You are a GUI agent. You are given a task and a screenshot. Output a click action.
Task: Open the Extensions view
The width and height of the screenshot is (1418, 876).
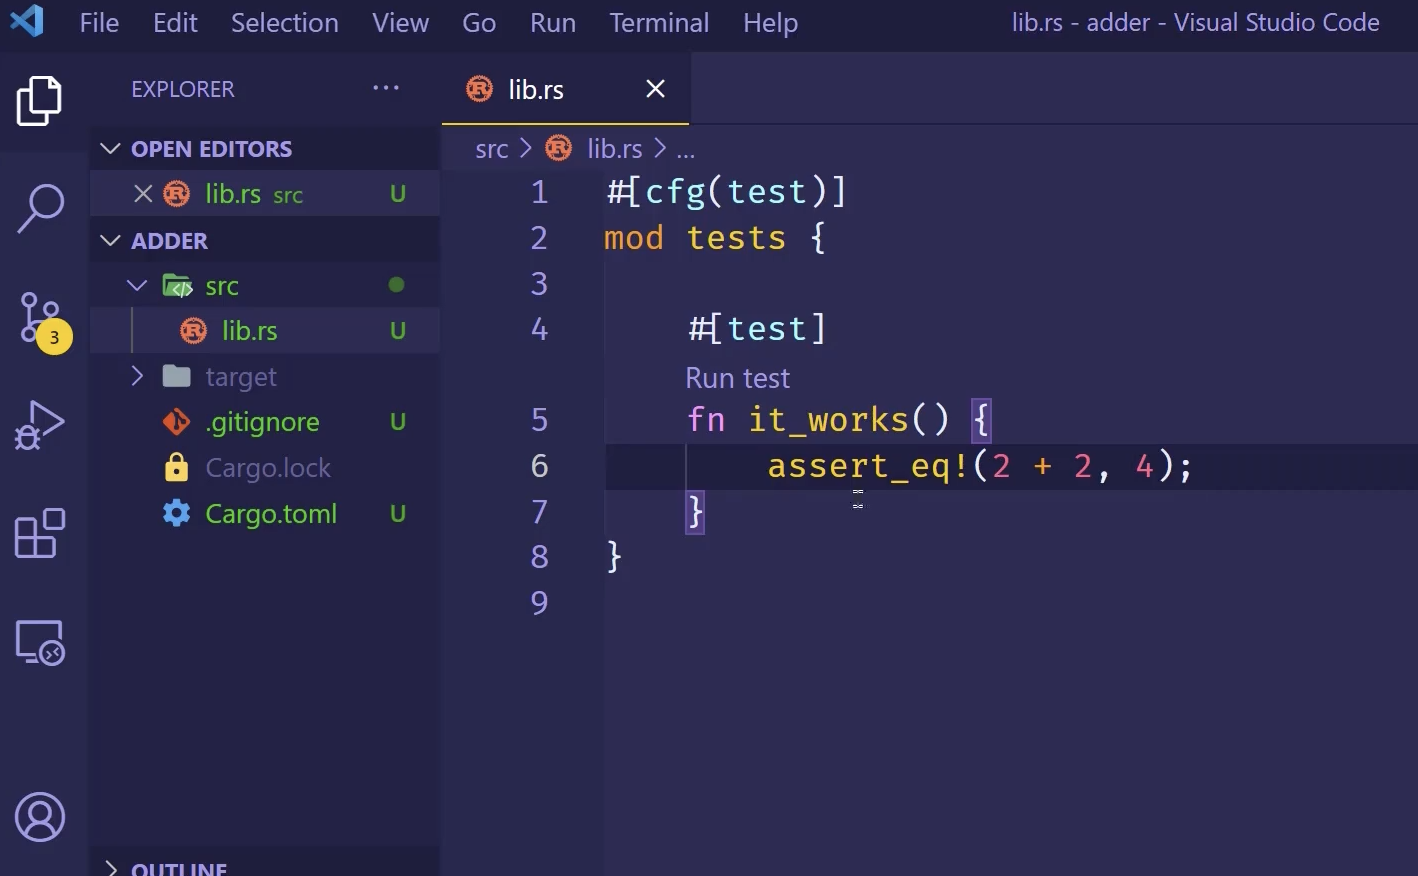click(40, 533)
